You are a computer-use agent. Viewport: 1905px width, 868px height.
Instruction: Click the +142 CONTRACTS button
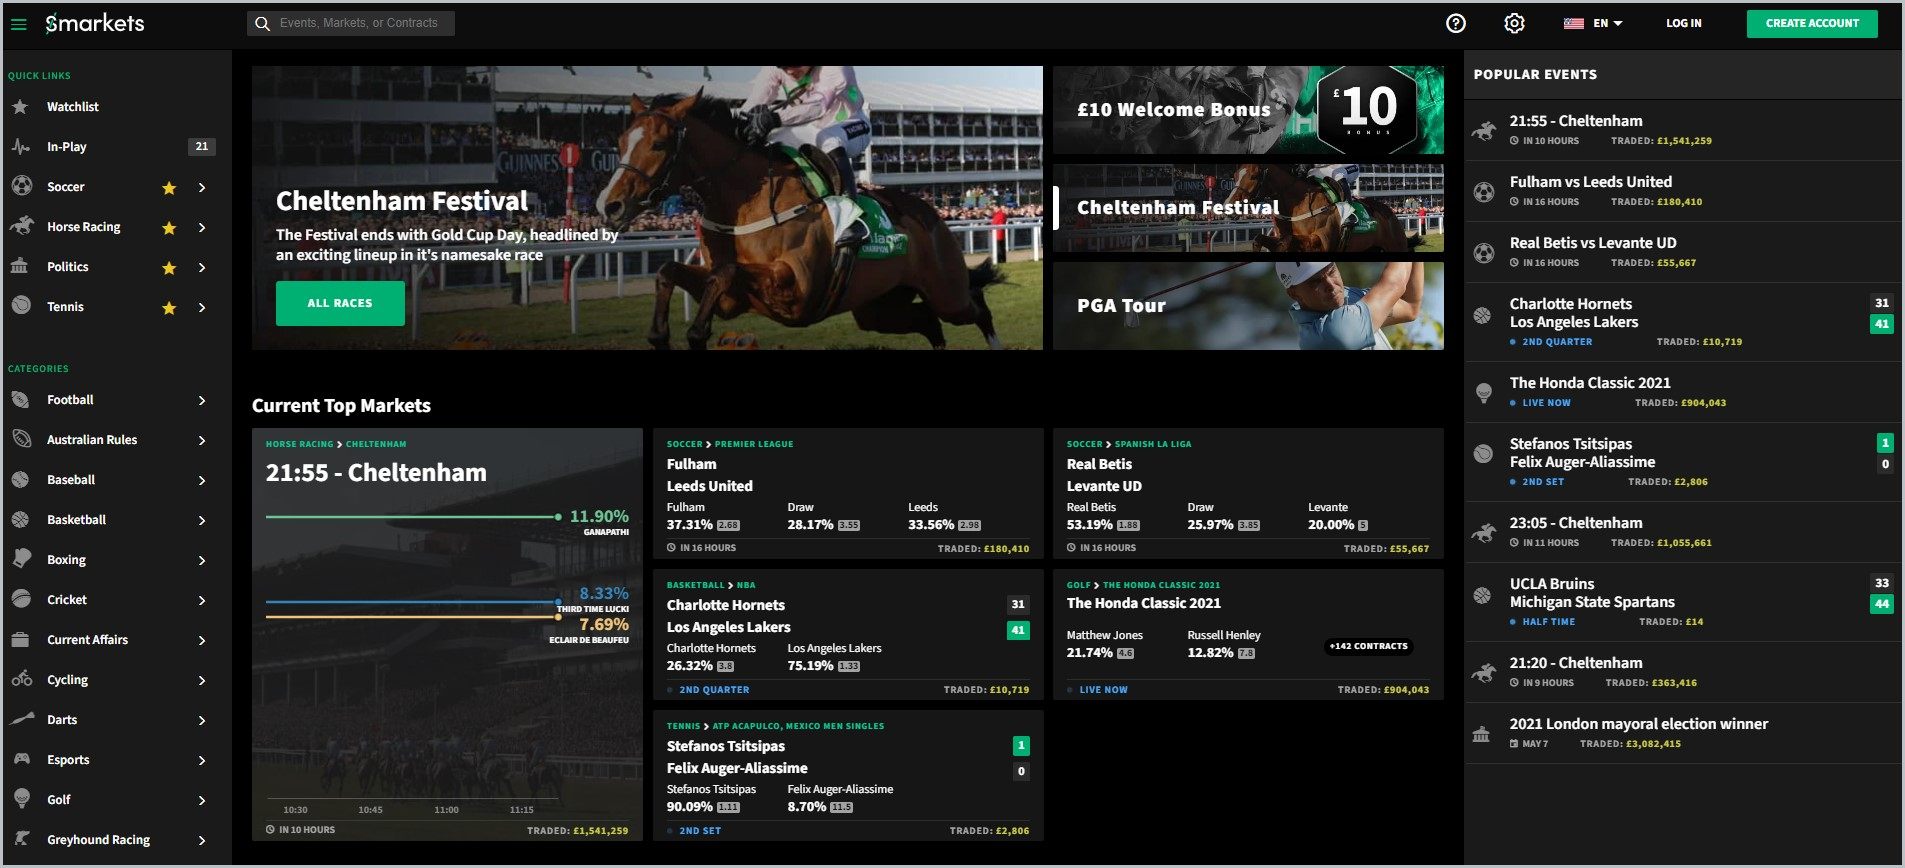(1368, 646)
